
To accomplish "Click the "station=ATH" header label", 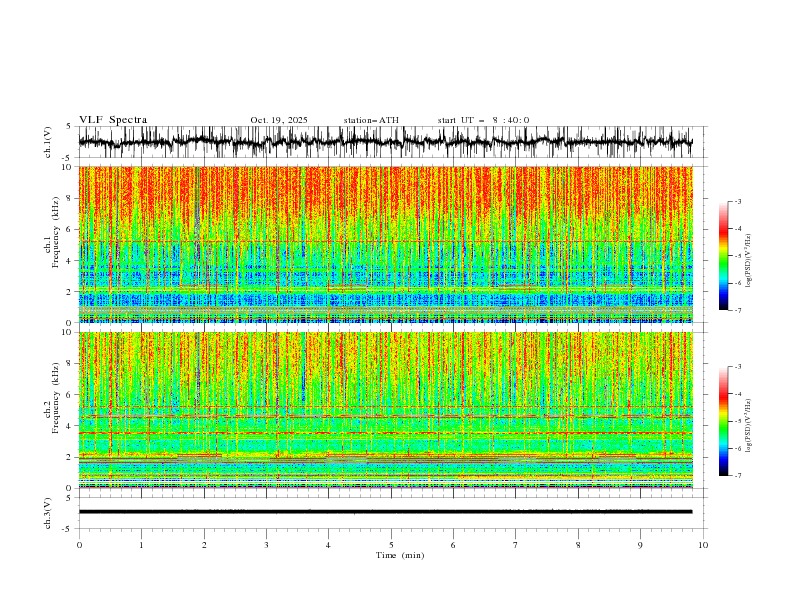I will [371, 120].
